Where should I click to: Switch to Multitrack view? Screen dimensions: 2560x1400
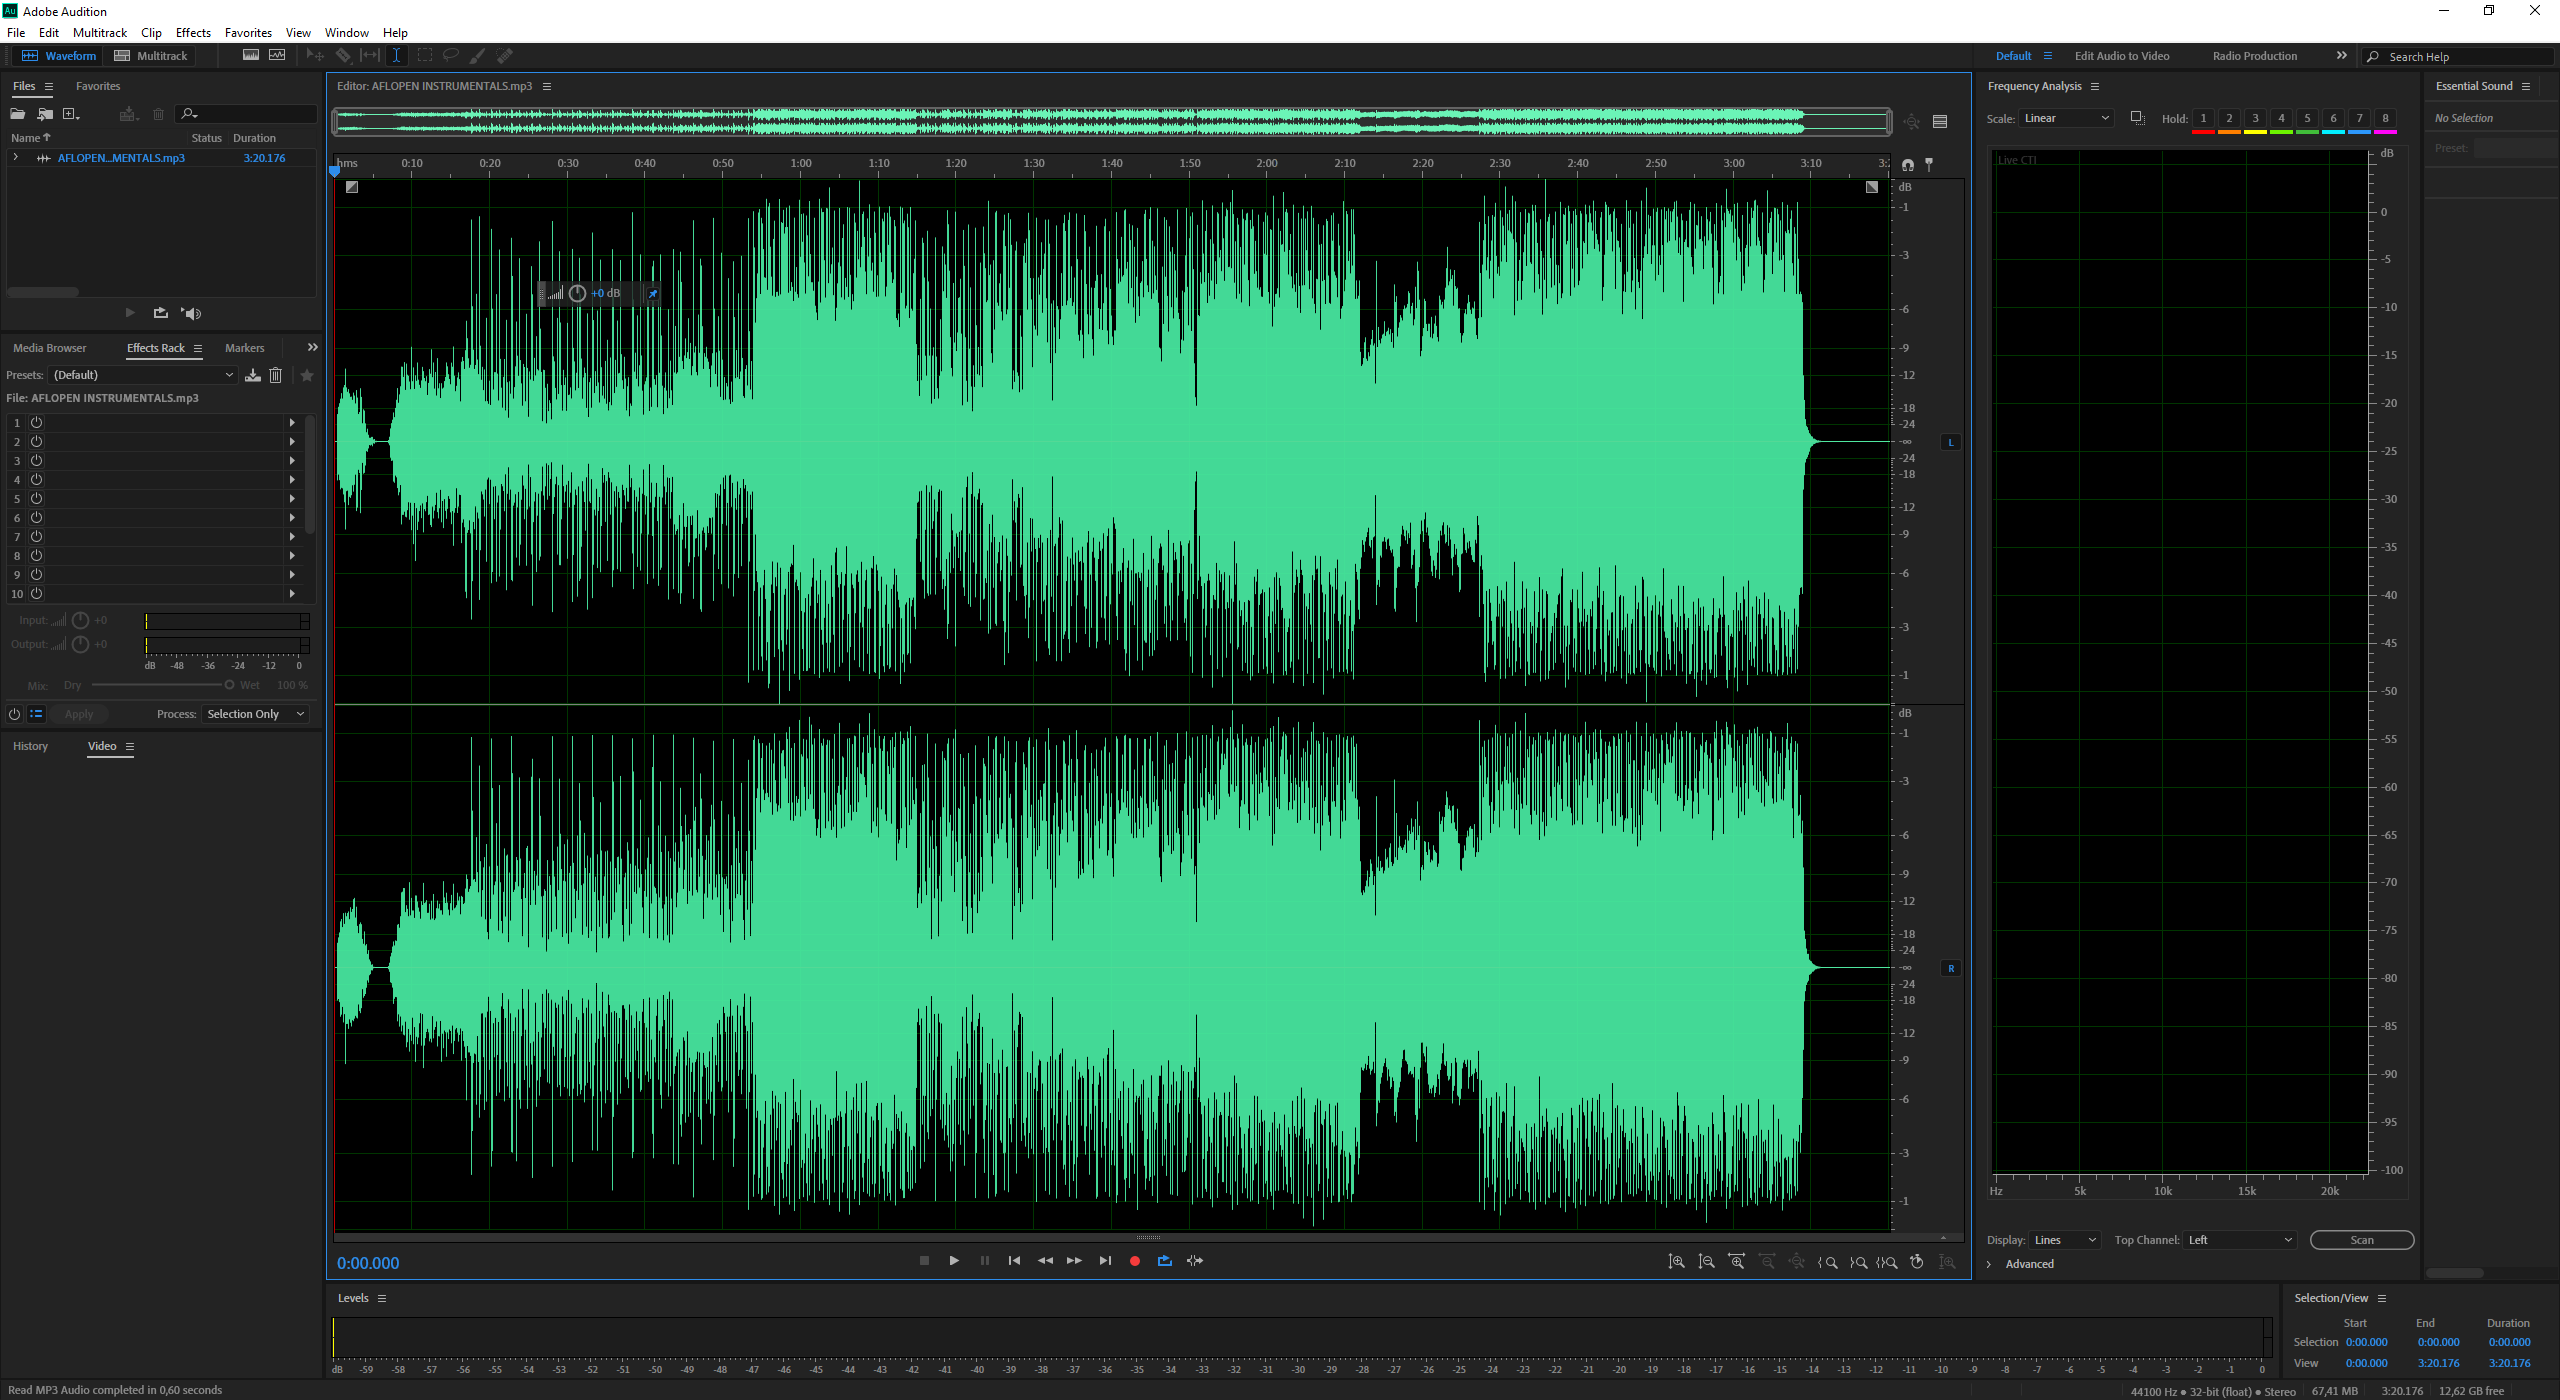pyautogui.click(x=151, y=56)
